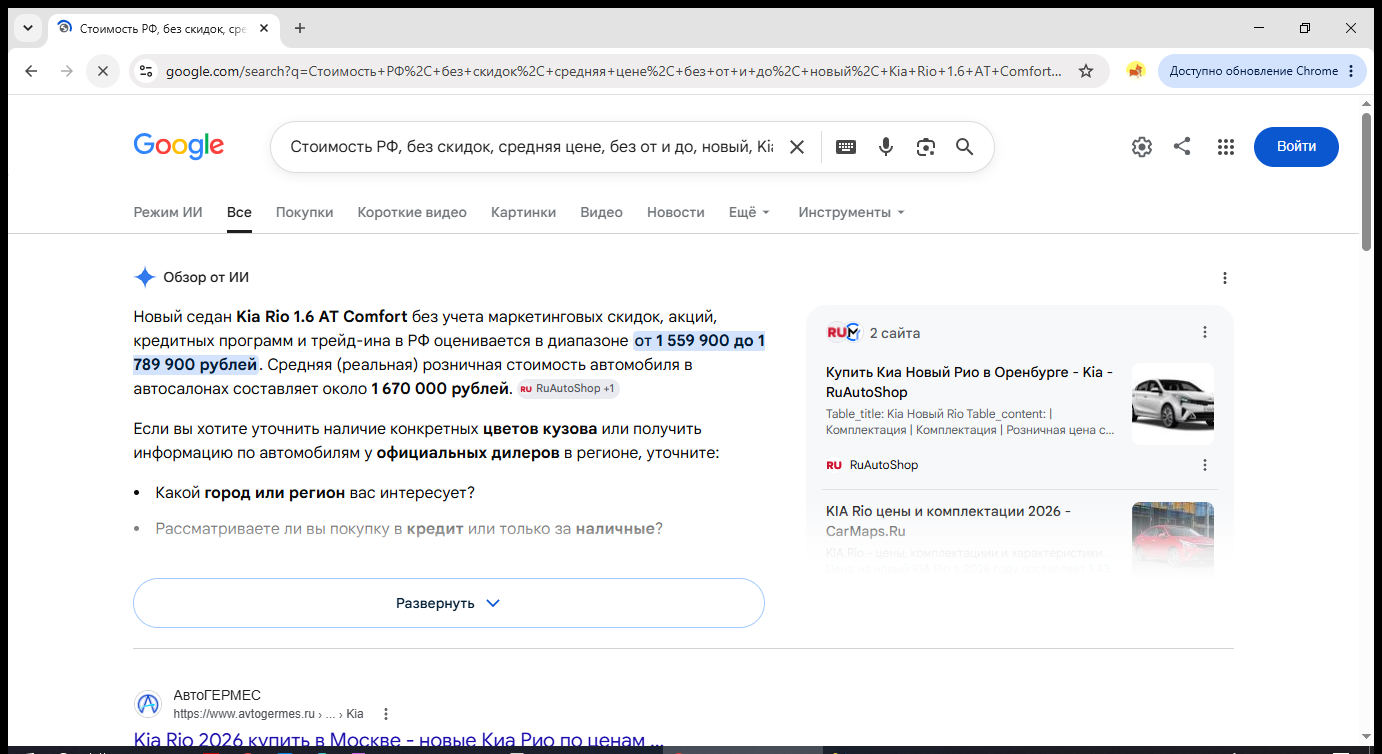Click the АвтоГЕРМЕС site favicon
The image size is (1382, 754).
(x=148, y=704)
